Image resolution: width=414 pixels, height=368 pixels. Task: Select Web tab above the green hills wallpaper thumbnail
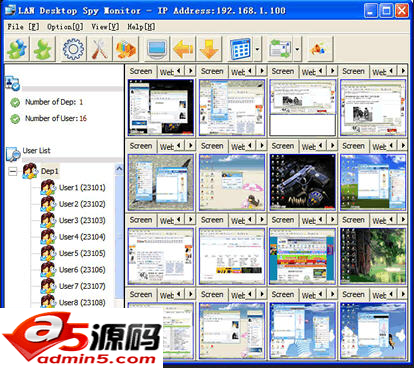(x=379, y=147)
